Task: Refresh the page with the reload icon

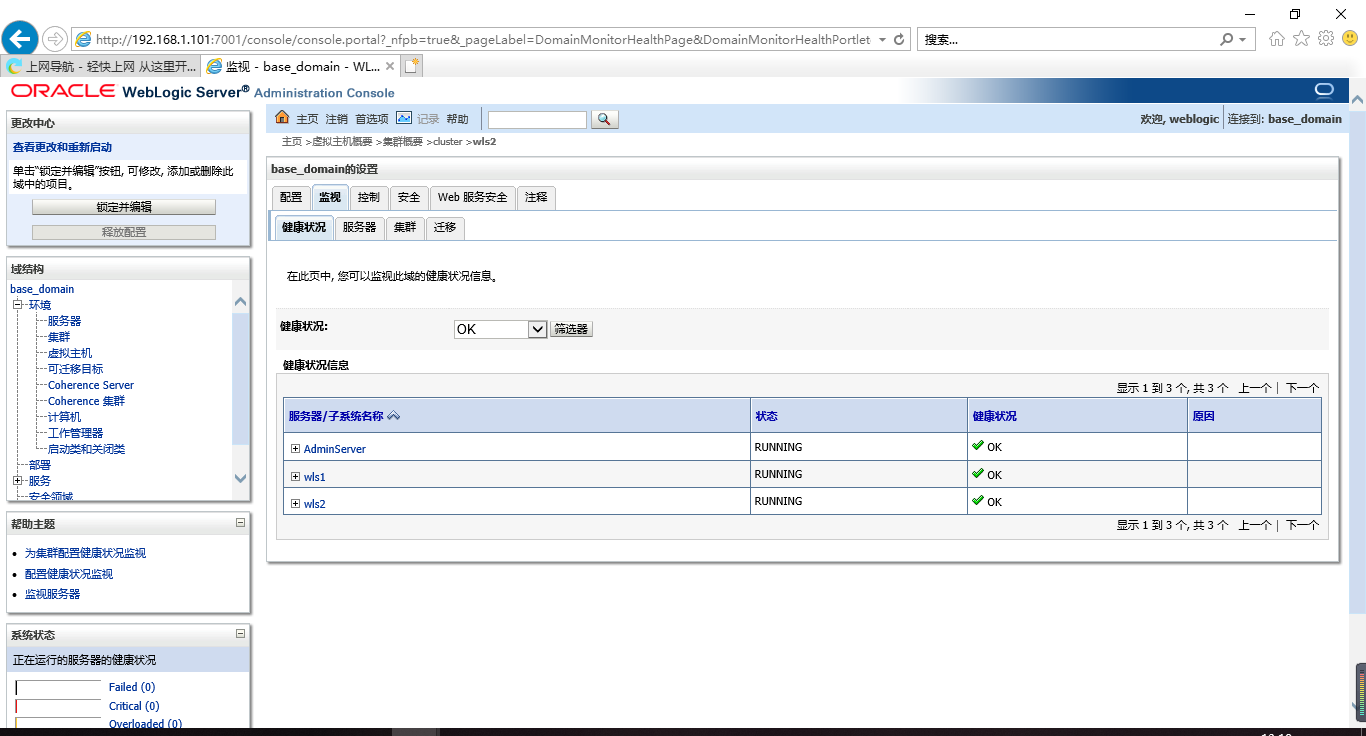Action: click(899, 40)
